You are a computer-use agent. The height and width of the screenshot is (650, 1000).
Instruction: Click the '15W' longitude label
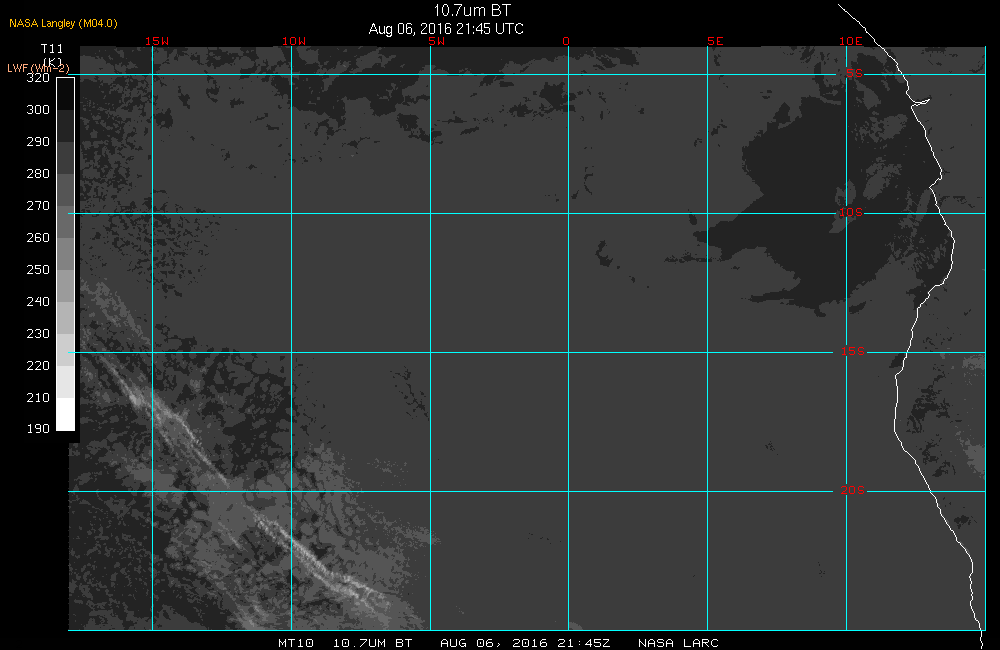[x=157, y=41]
